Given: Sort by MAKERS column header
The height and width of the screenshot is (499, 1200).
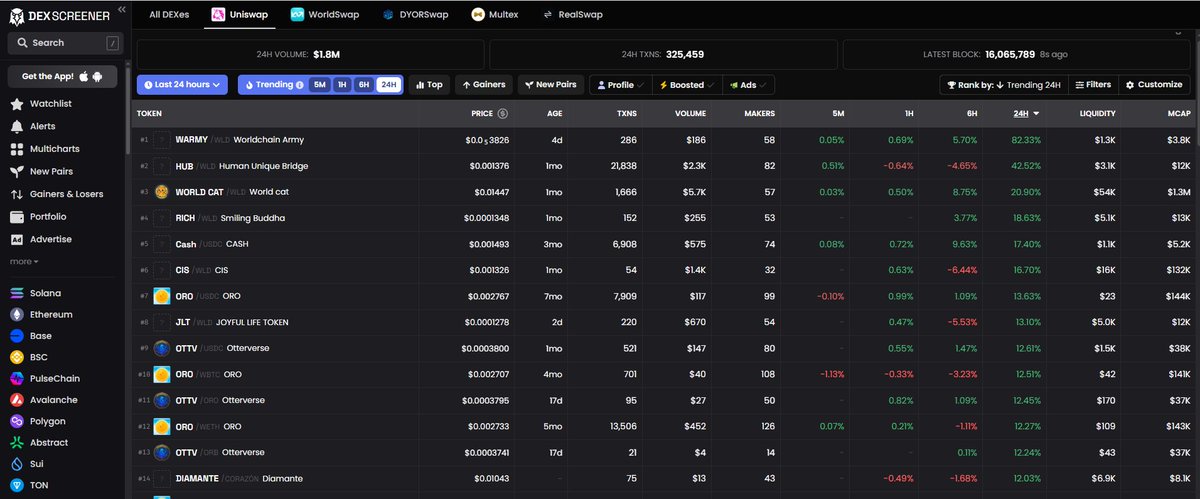Looking at the screenshot, I should point(759,114).
